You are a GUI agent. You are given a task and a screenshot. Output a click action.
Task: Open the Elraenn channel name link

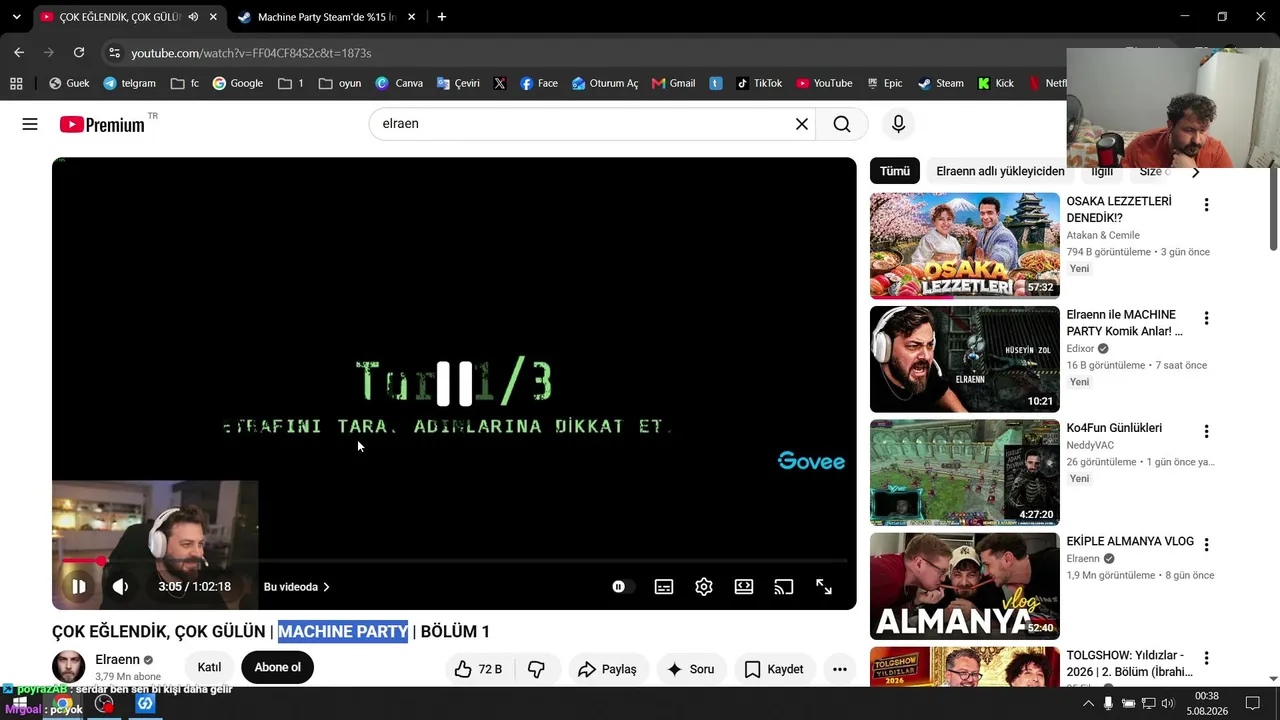point(117,660)
